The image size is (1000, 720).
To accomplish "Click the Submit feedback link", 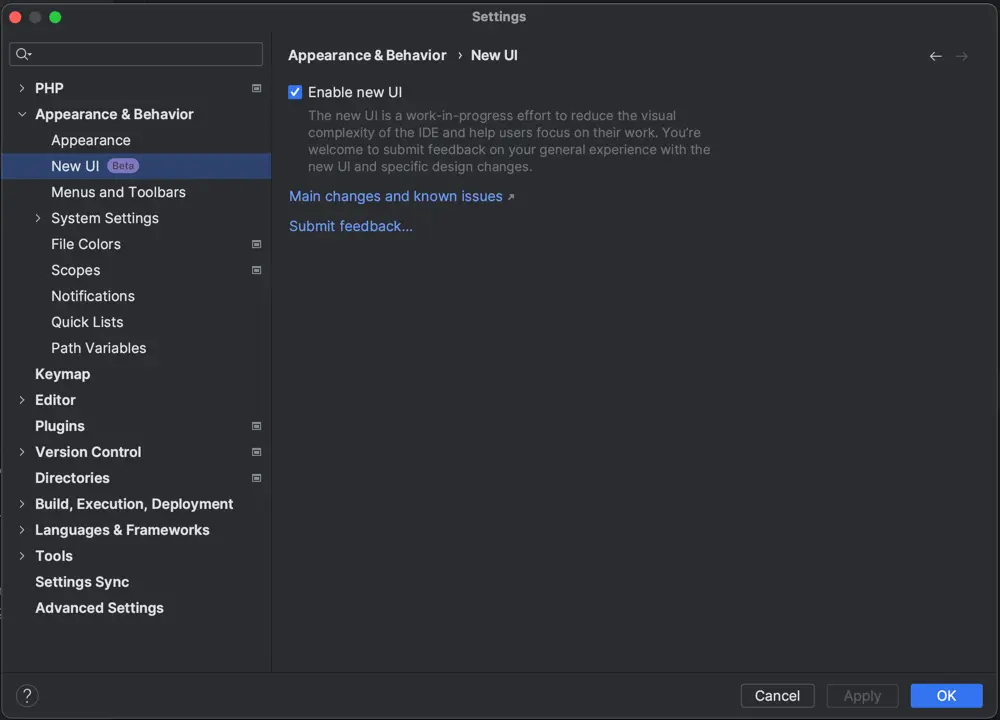I will click(350, 226).
